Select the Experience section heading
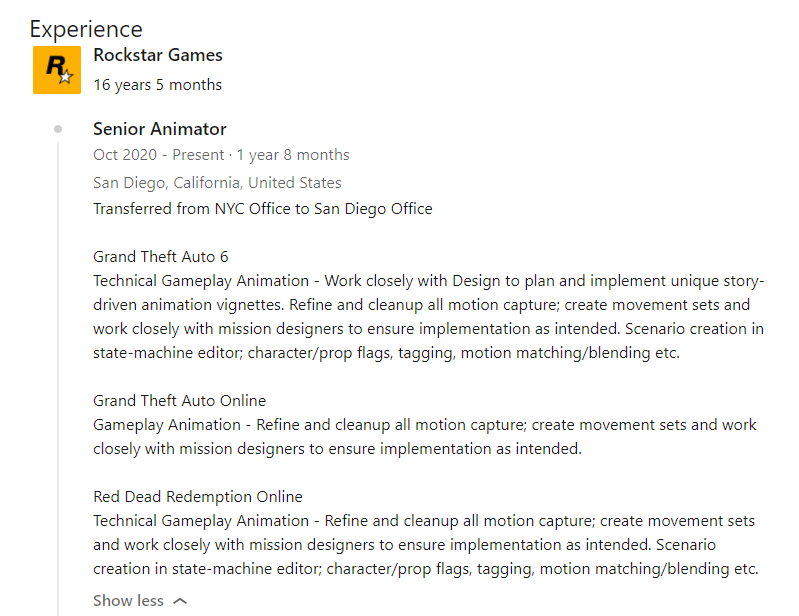Viewport: 799px width, 616px height. pyautogui.click(x=86, y=29)
